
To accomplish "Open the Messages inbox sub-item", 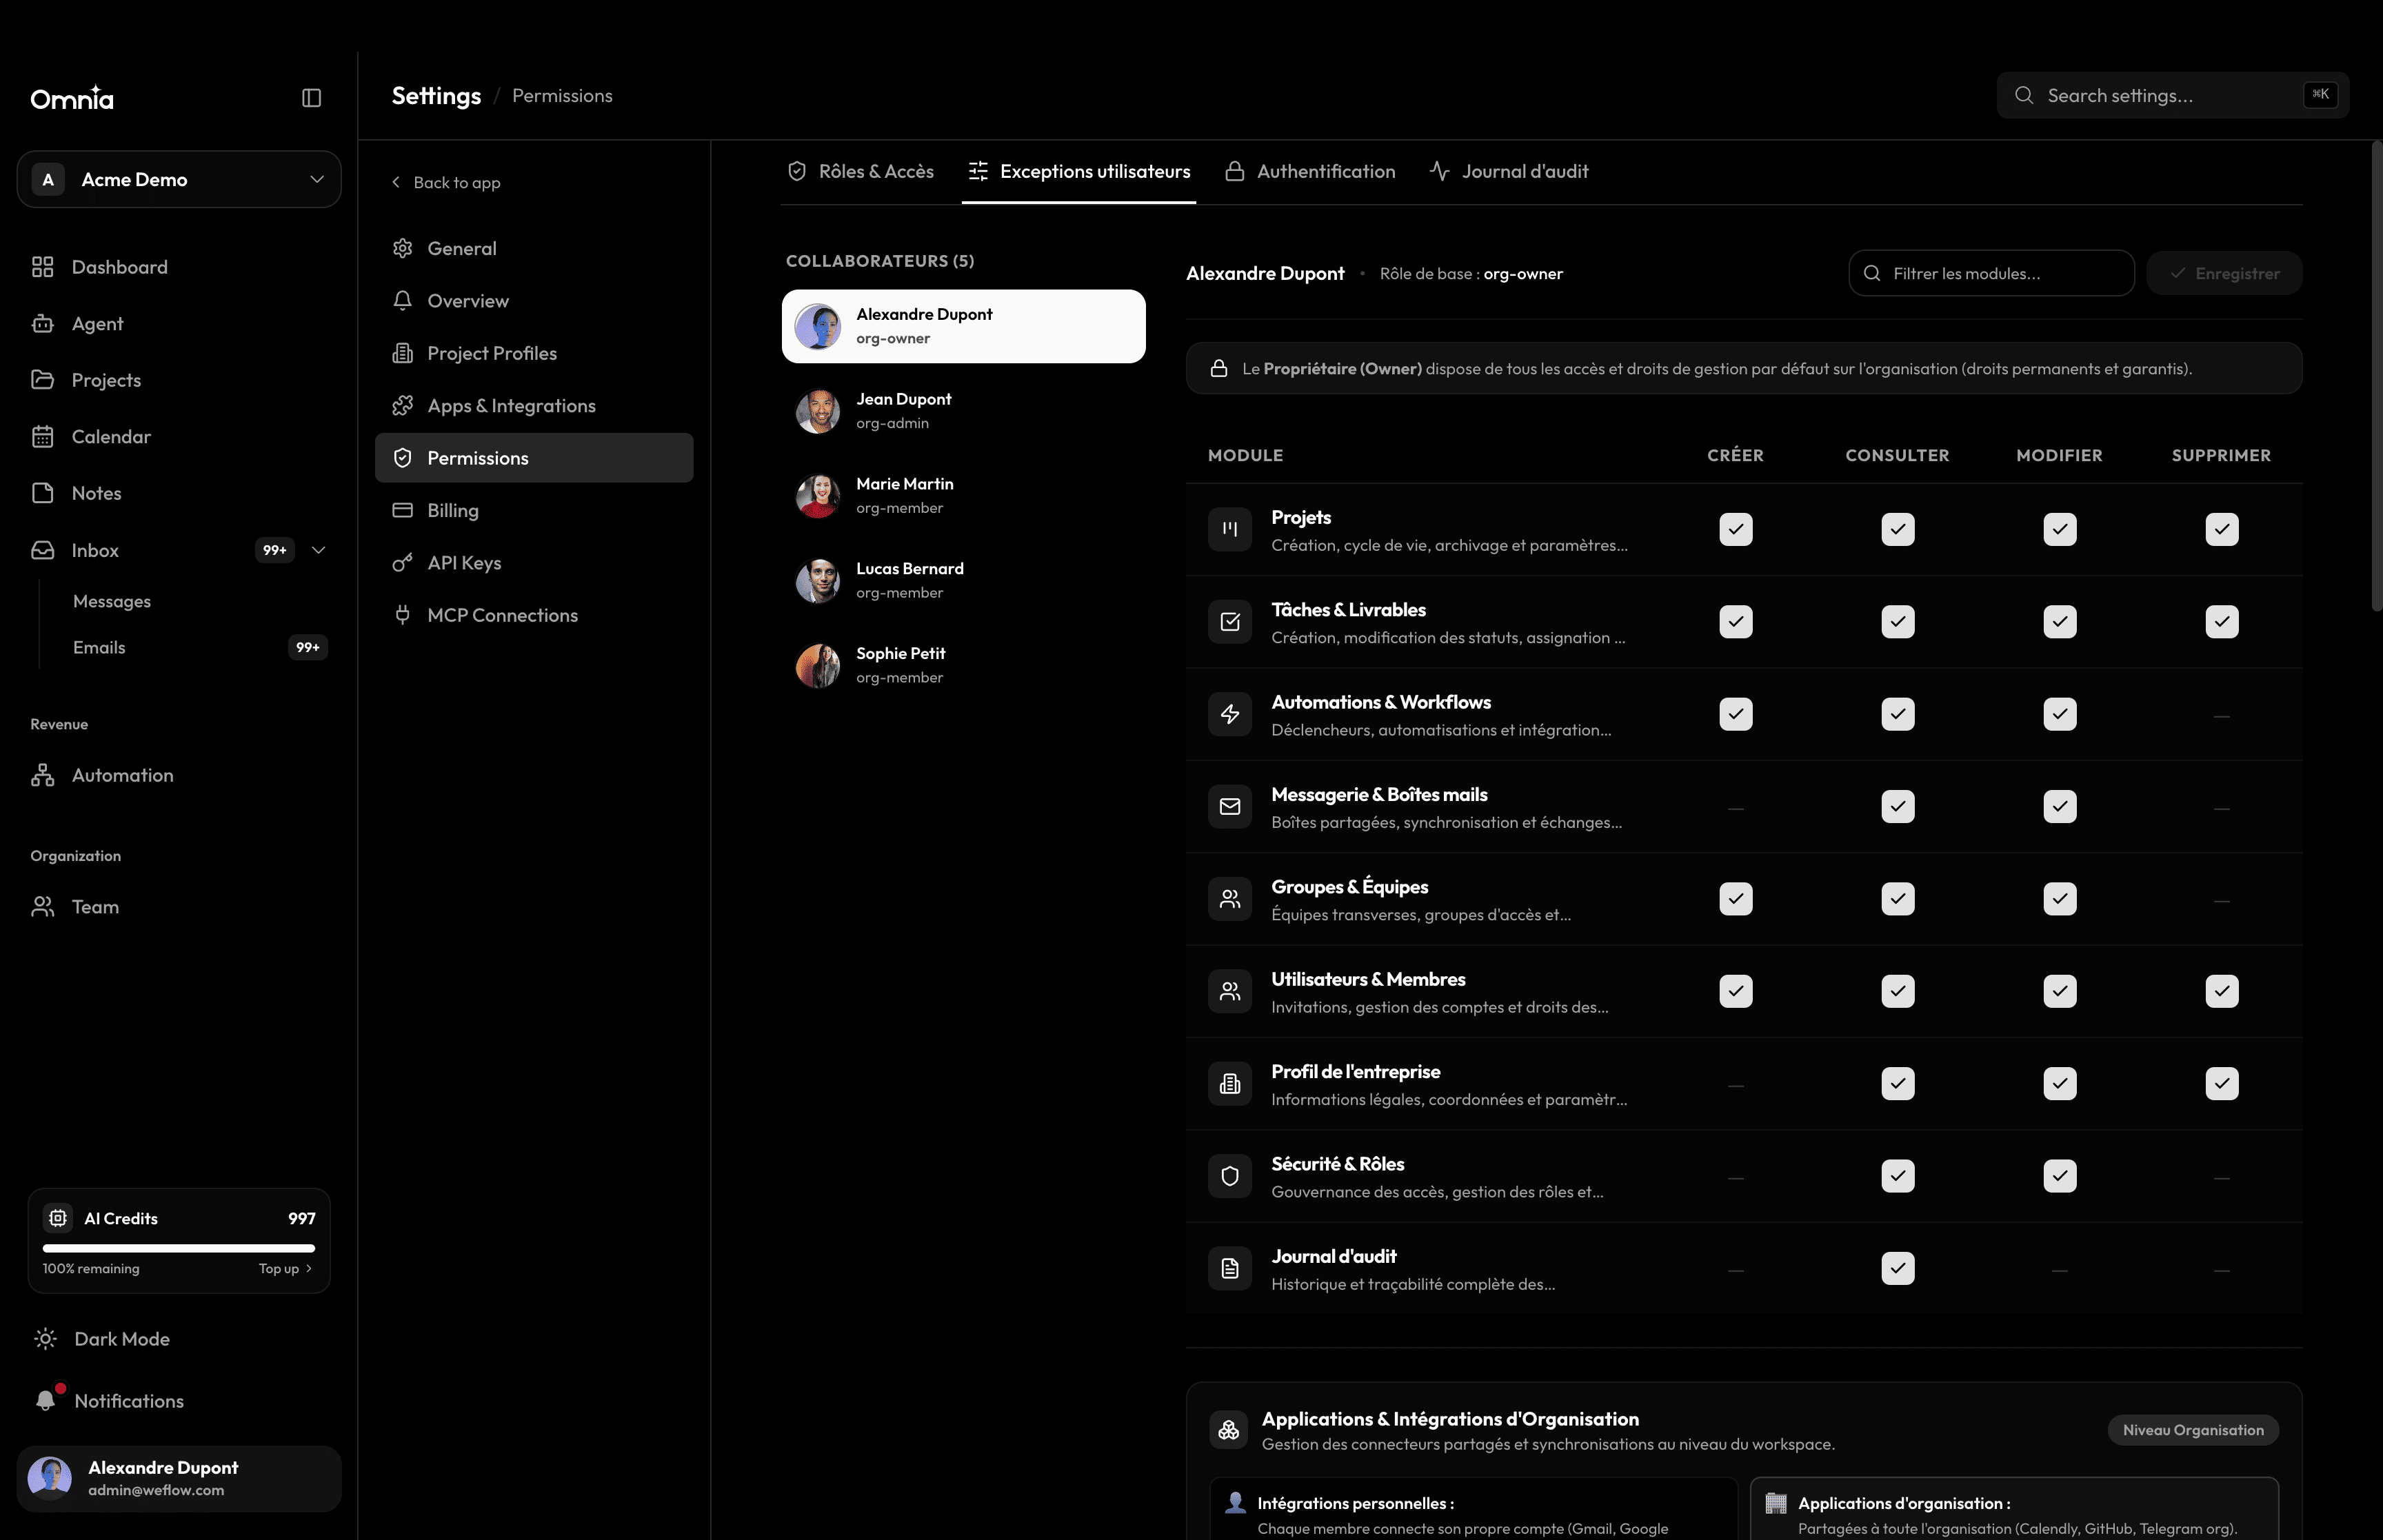I will point(112,601).
